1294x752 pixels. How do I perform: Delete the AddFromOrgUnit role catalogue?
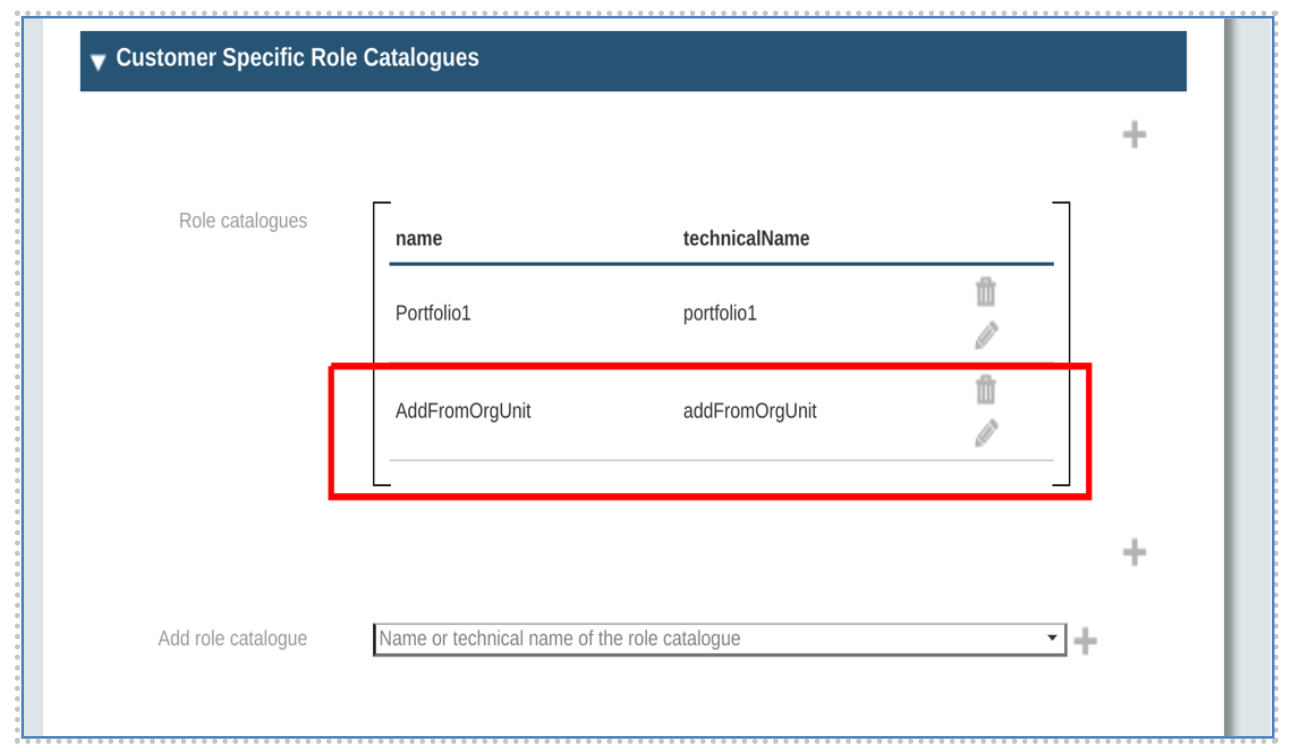[985, 389]
